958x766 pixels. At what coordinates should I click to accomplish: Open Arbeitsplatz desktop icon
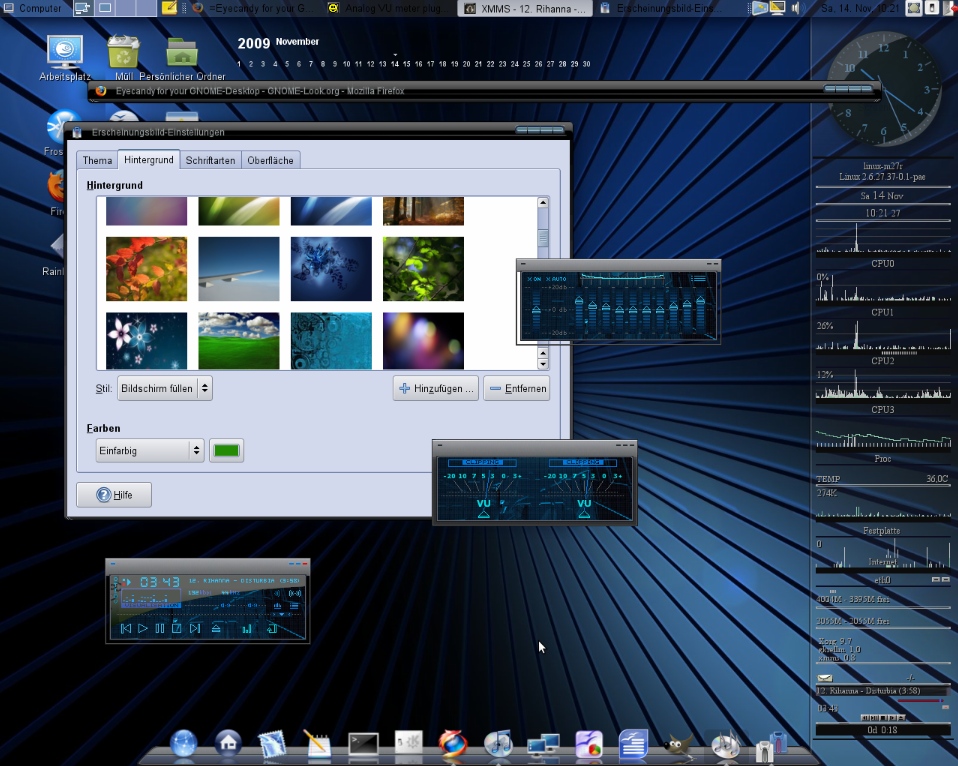click(x=65, y=58)
